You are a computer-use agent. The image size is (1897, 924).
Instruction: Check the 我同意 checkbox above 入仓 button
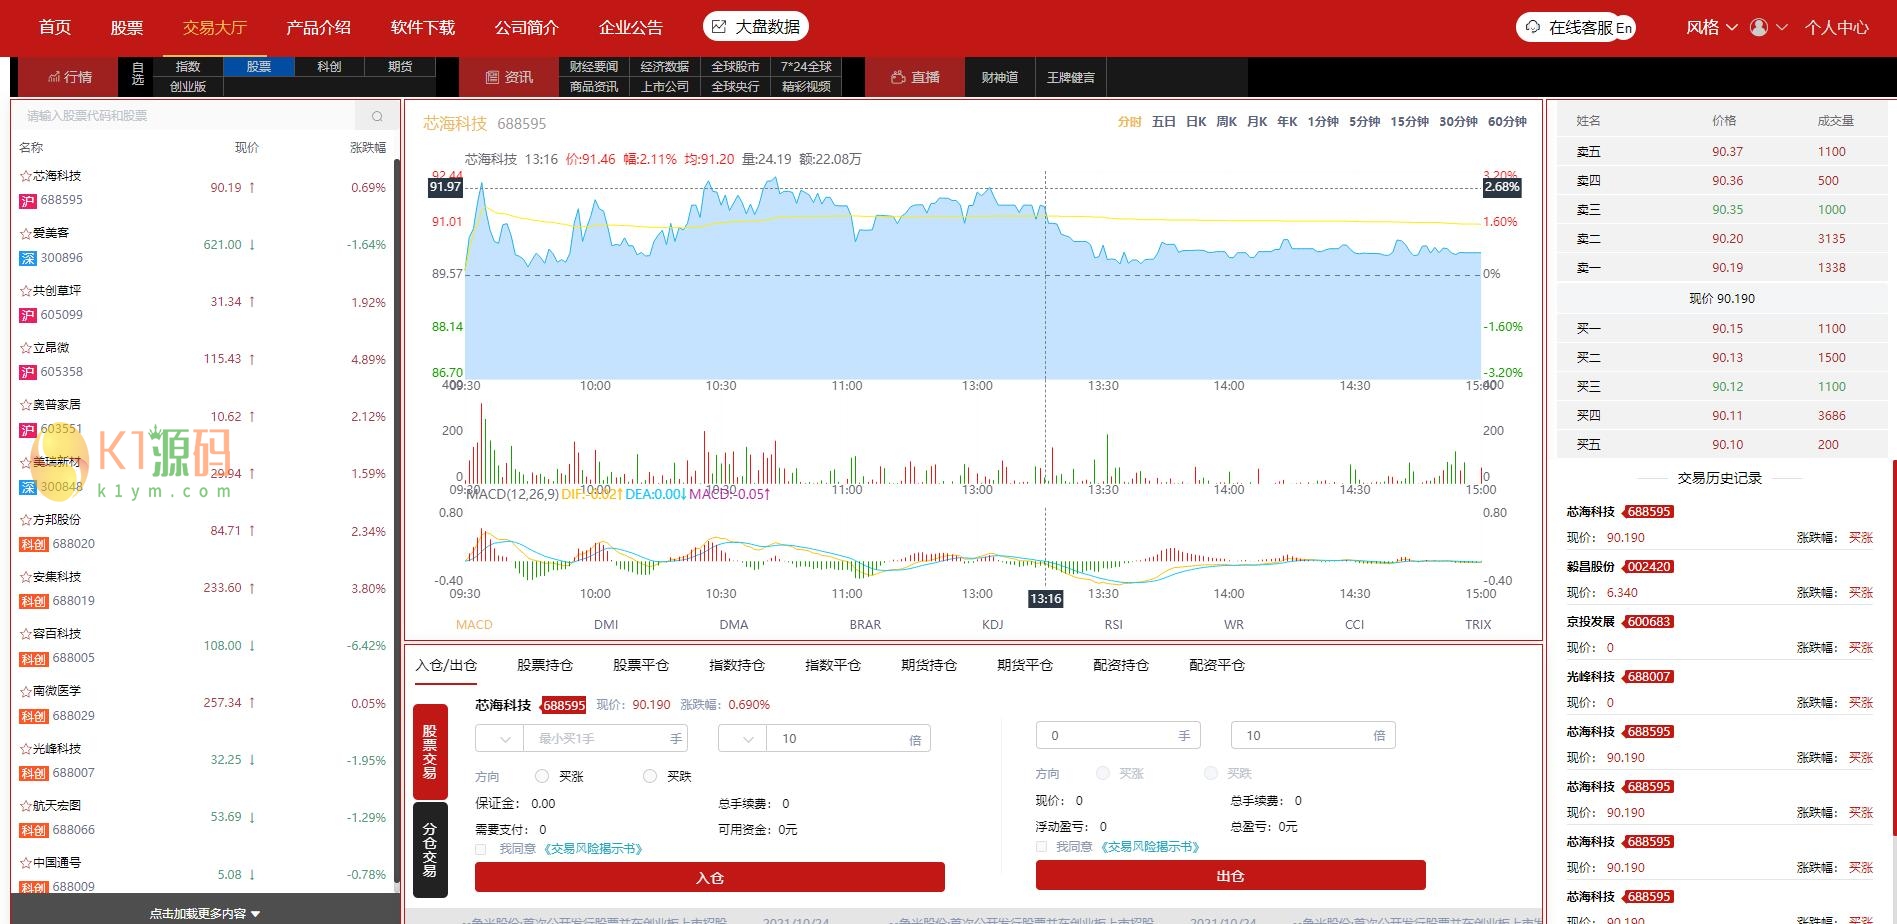point(481,849)
